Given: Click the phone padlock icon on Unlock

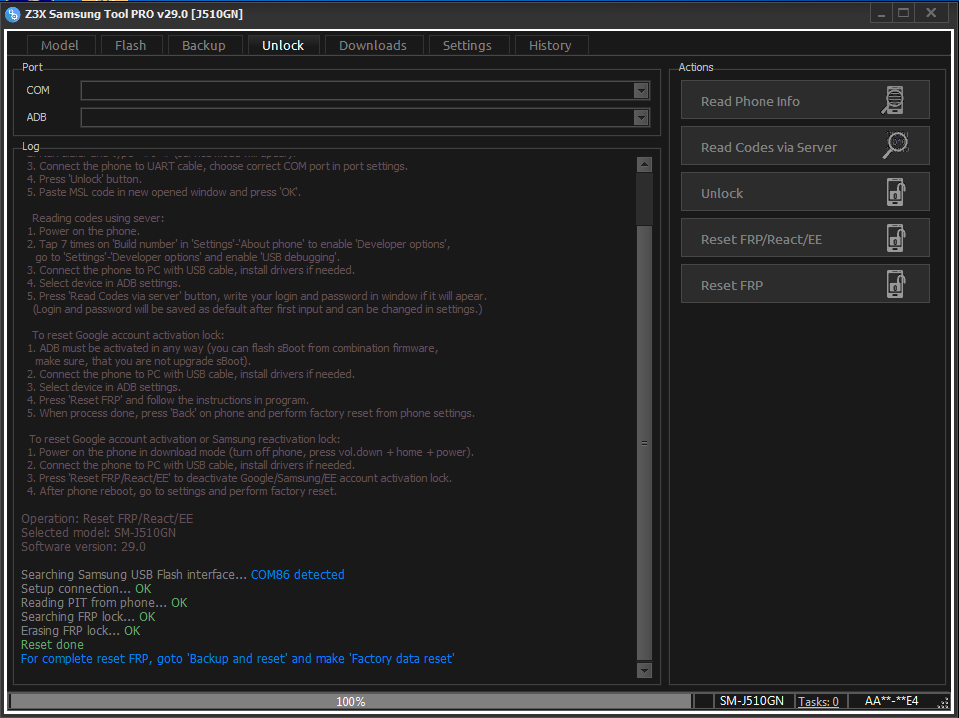Looking at the screenshot, I should pyautogui.click(x=894, y=193).
